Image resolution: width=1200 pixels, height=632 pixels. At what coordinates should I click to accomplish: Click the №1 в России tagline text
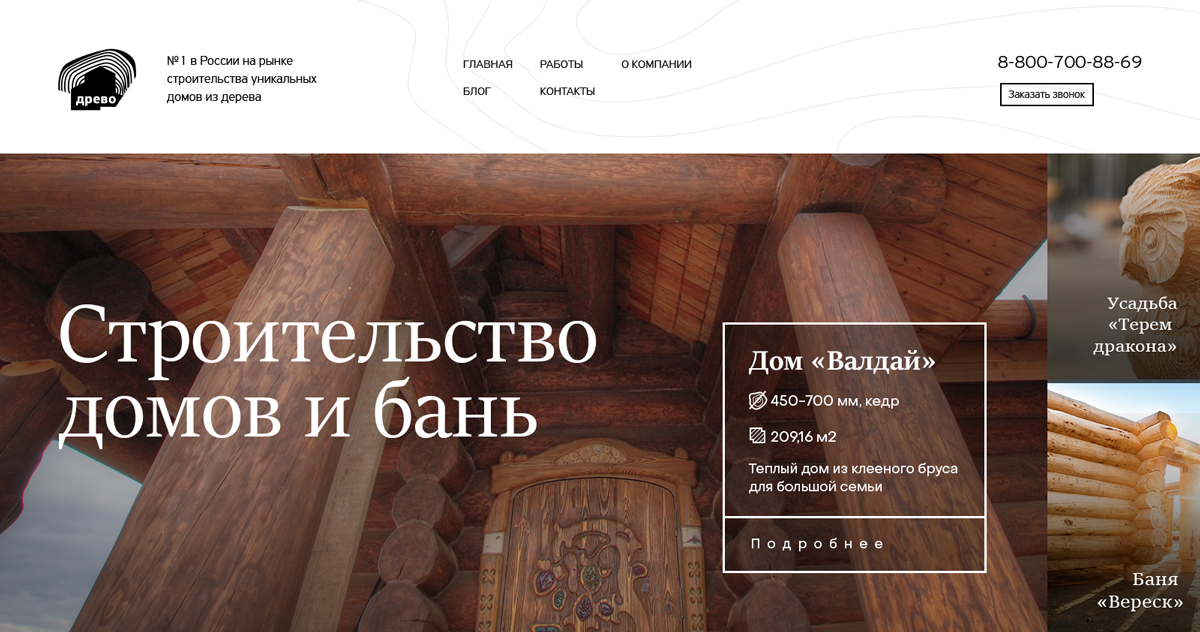point(241,79)
